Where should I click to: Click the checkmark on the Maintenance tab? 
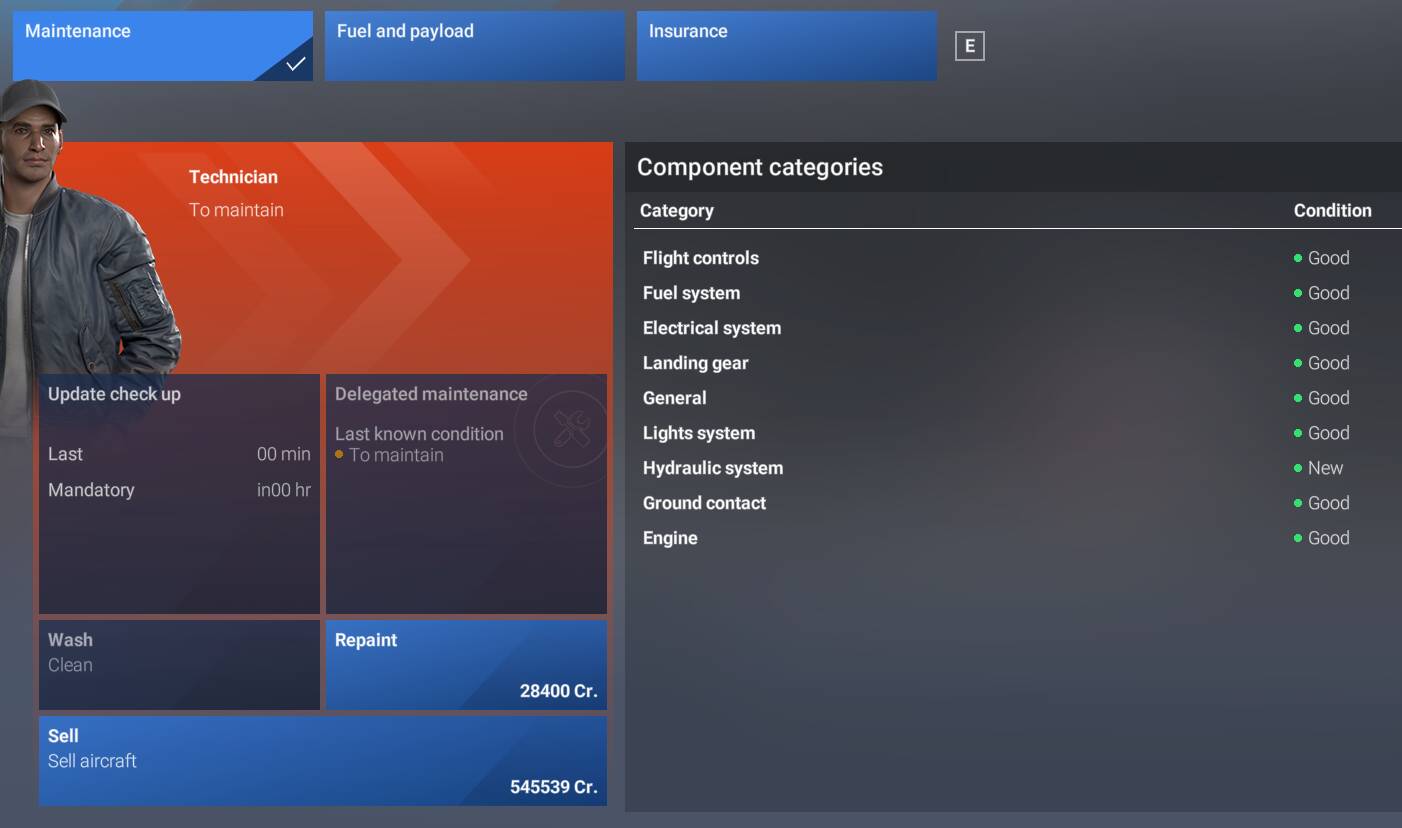[x=295, y=64]
